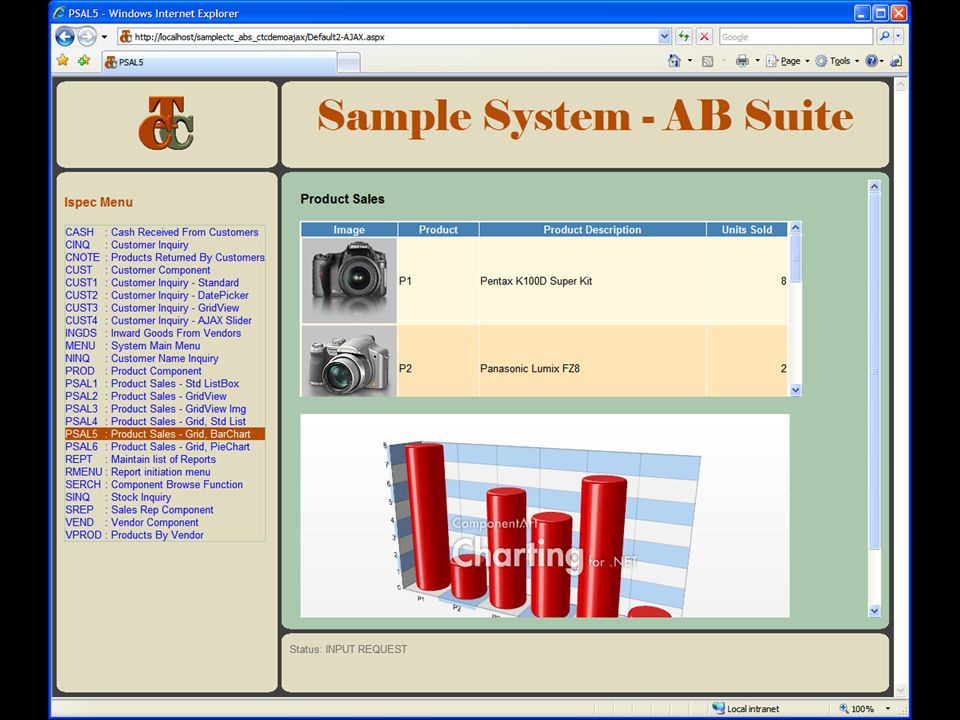The height and width of the screenshot is (720, 960).
Task: Open the Help question mark menu
Action: (874, 61)
